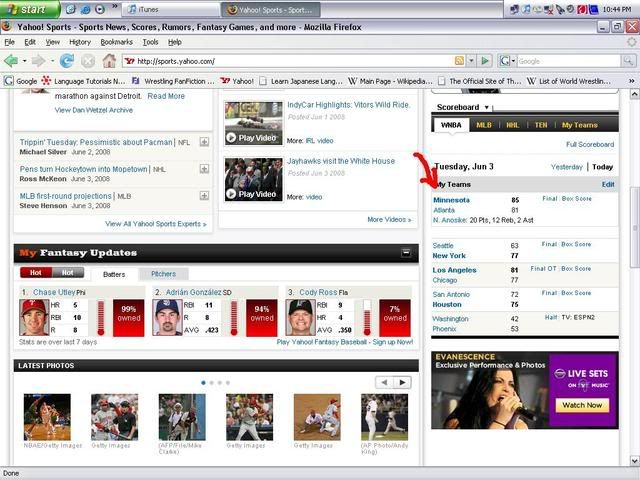Open Los Angeles-Chicago Box Score
This screenshot has height=480, width=640.
pos(576,269)
